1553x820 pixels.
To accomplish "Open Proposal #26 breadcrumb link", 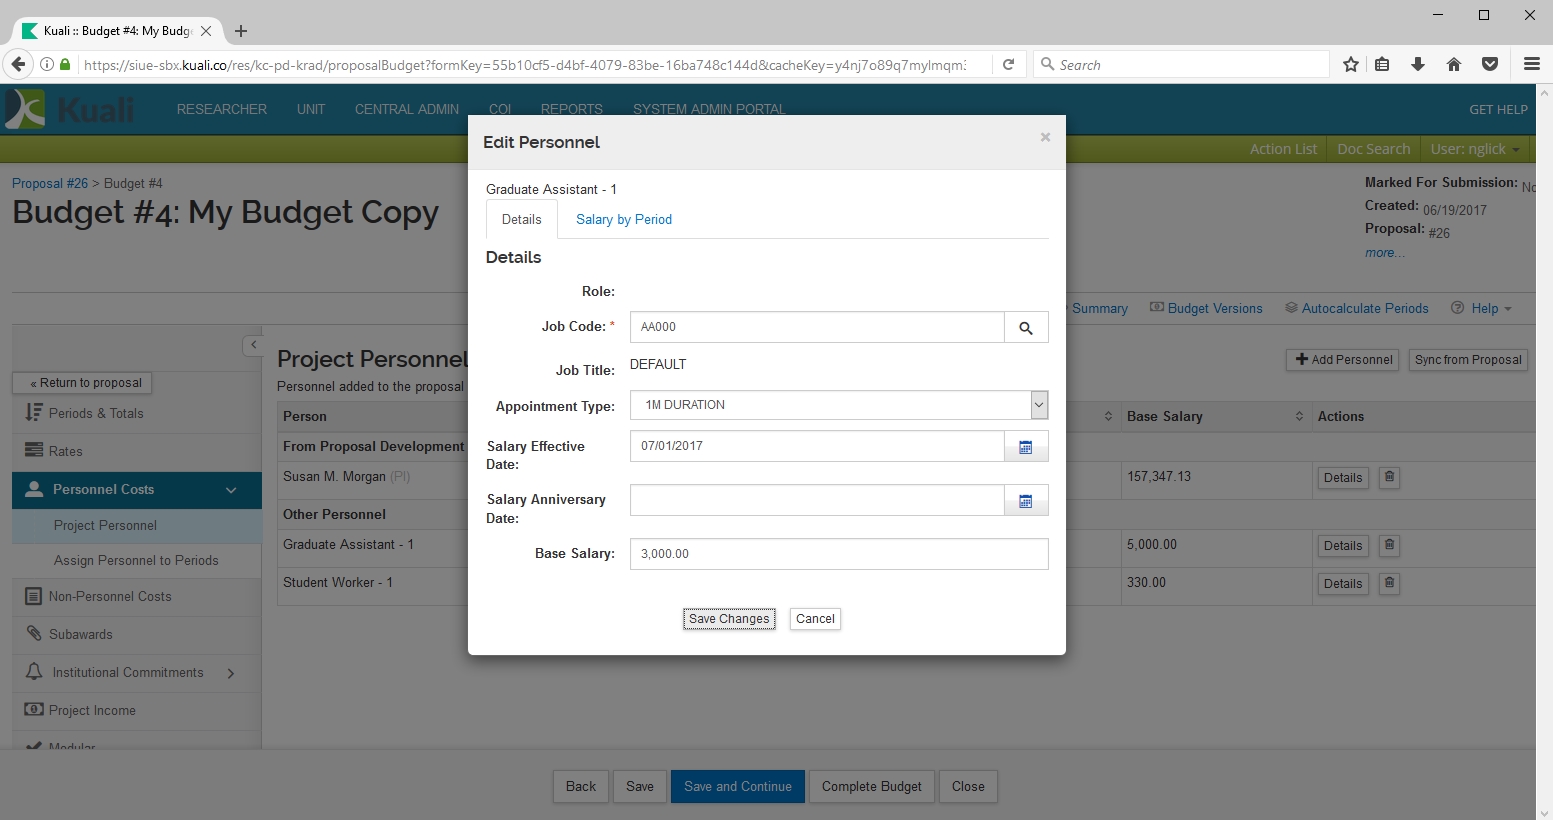I will (50, 184).
